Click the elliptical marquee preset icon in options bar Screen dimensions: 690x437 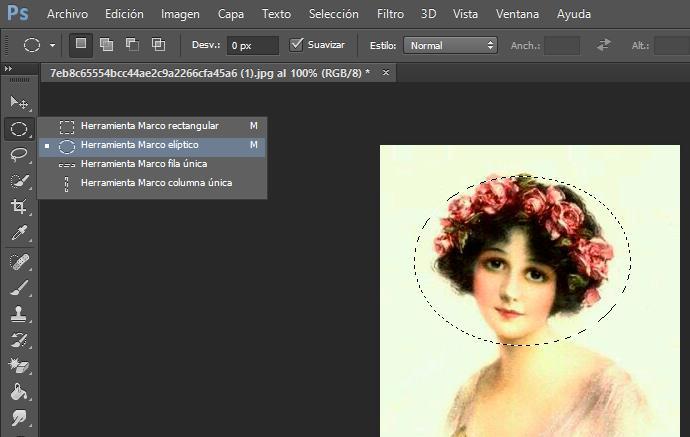[x=32, y=45]
